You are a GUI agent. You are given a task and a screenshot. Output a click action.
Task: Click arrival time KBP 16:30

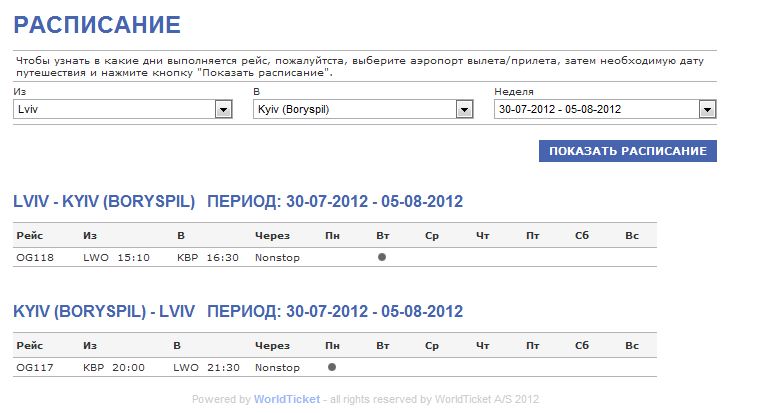[x=208, y=258]
